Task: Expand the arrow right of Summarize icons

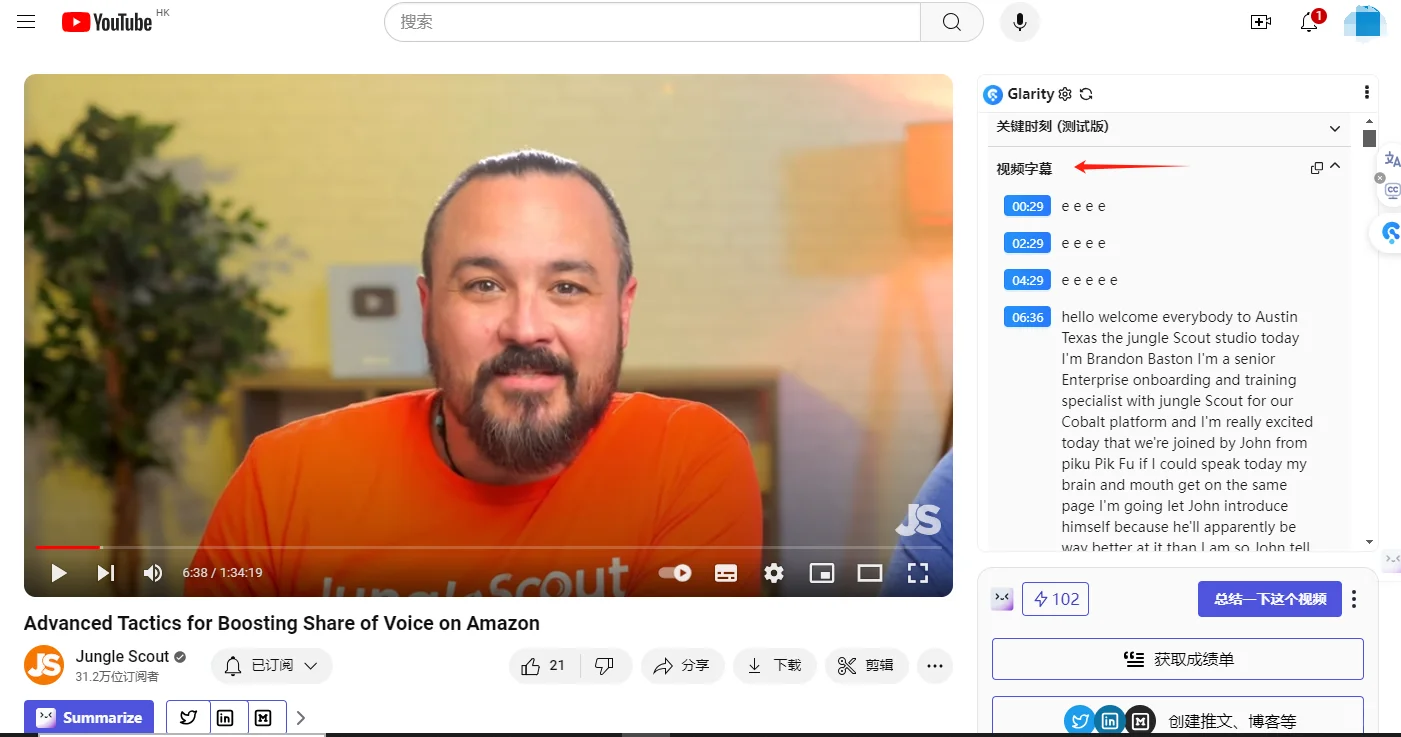Action: (x=301, y=718)
